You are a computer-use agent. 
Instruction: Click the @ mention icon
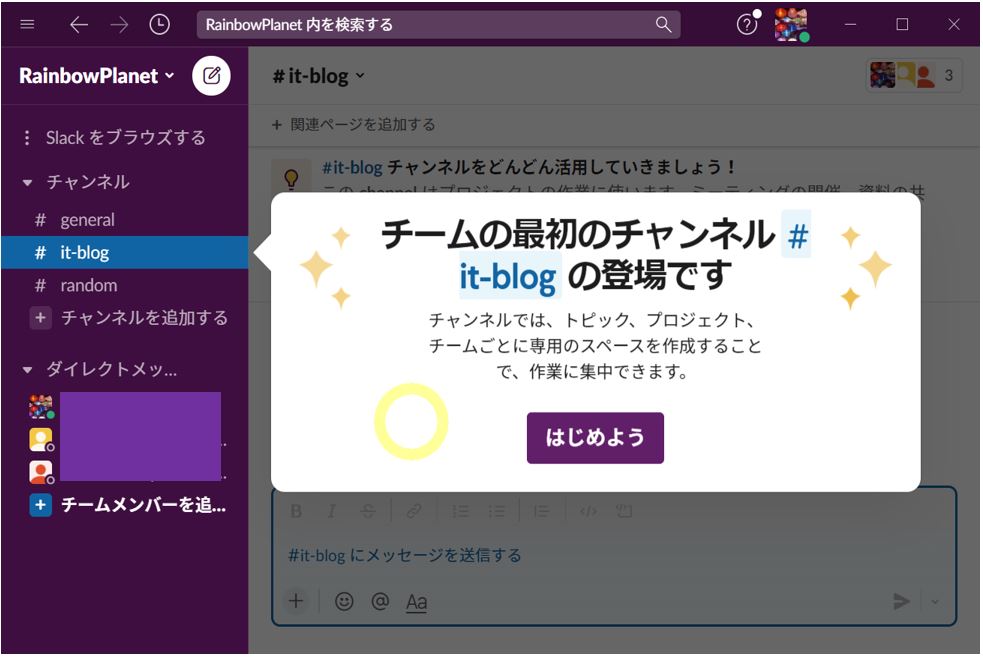(x=380, y=601)
